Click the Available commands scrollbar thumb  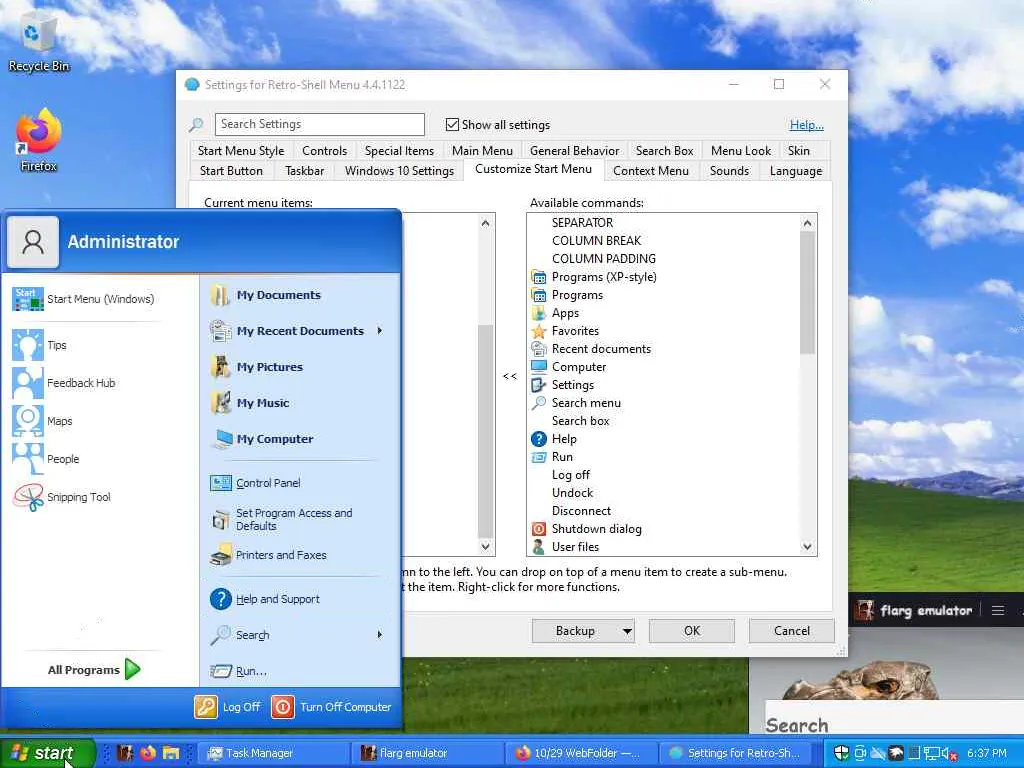click(808, 293)
